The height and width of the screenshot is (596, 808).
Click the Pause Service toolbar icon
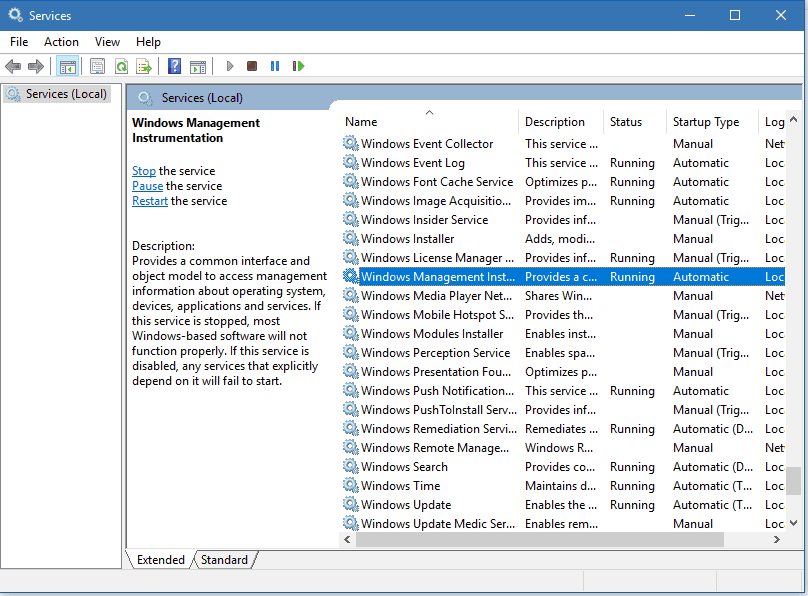275,66
